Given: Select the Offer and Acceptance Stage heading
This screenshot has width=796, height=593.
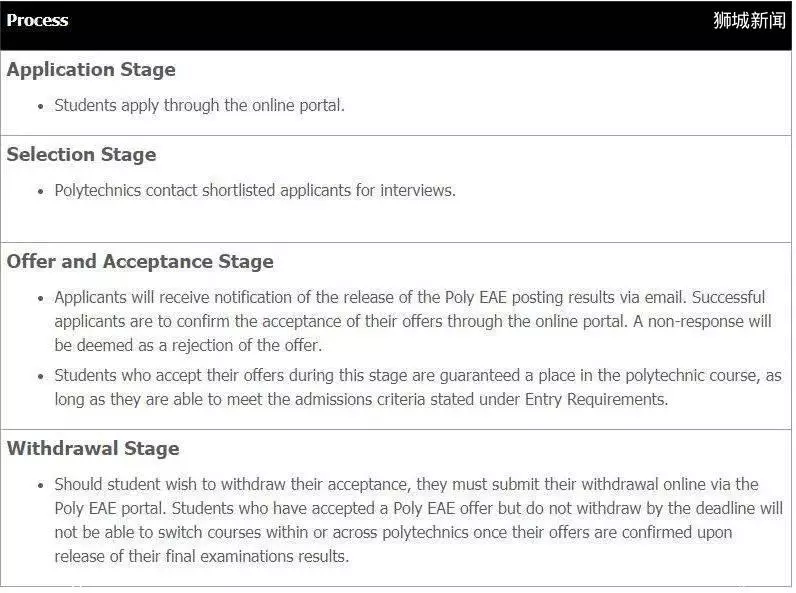Looking at the screenshot, I should [x=140, y=261].
